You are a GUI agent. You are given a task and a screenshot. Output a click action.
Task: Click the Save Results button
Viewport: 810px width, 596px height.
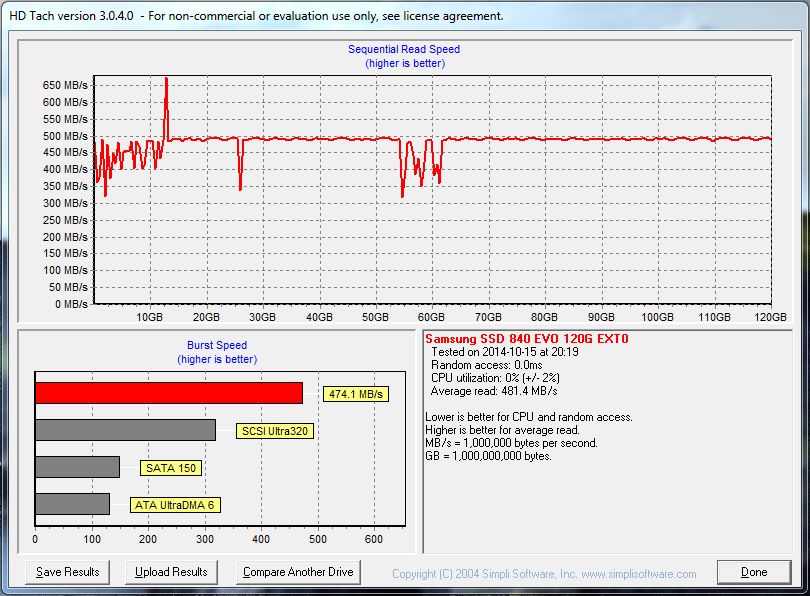[x=67, y=572]
